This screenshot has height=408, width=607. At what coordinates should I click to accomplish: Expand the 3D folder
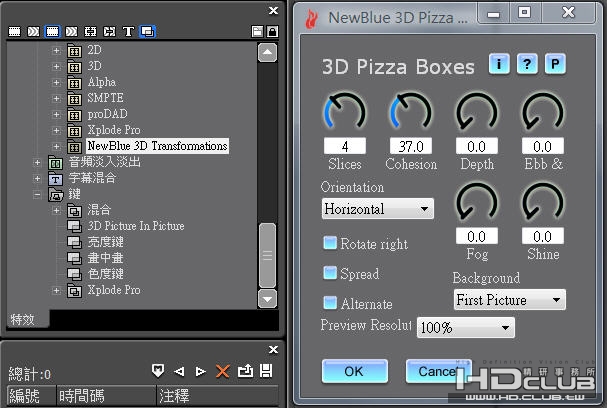56,67
